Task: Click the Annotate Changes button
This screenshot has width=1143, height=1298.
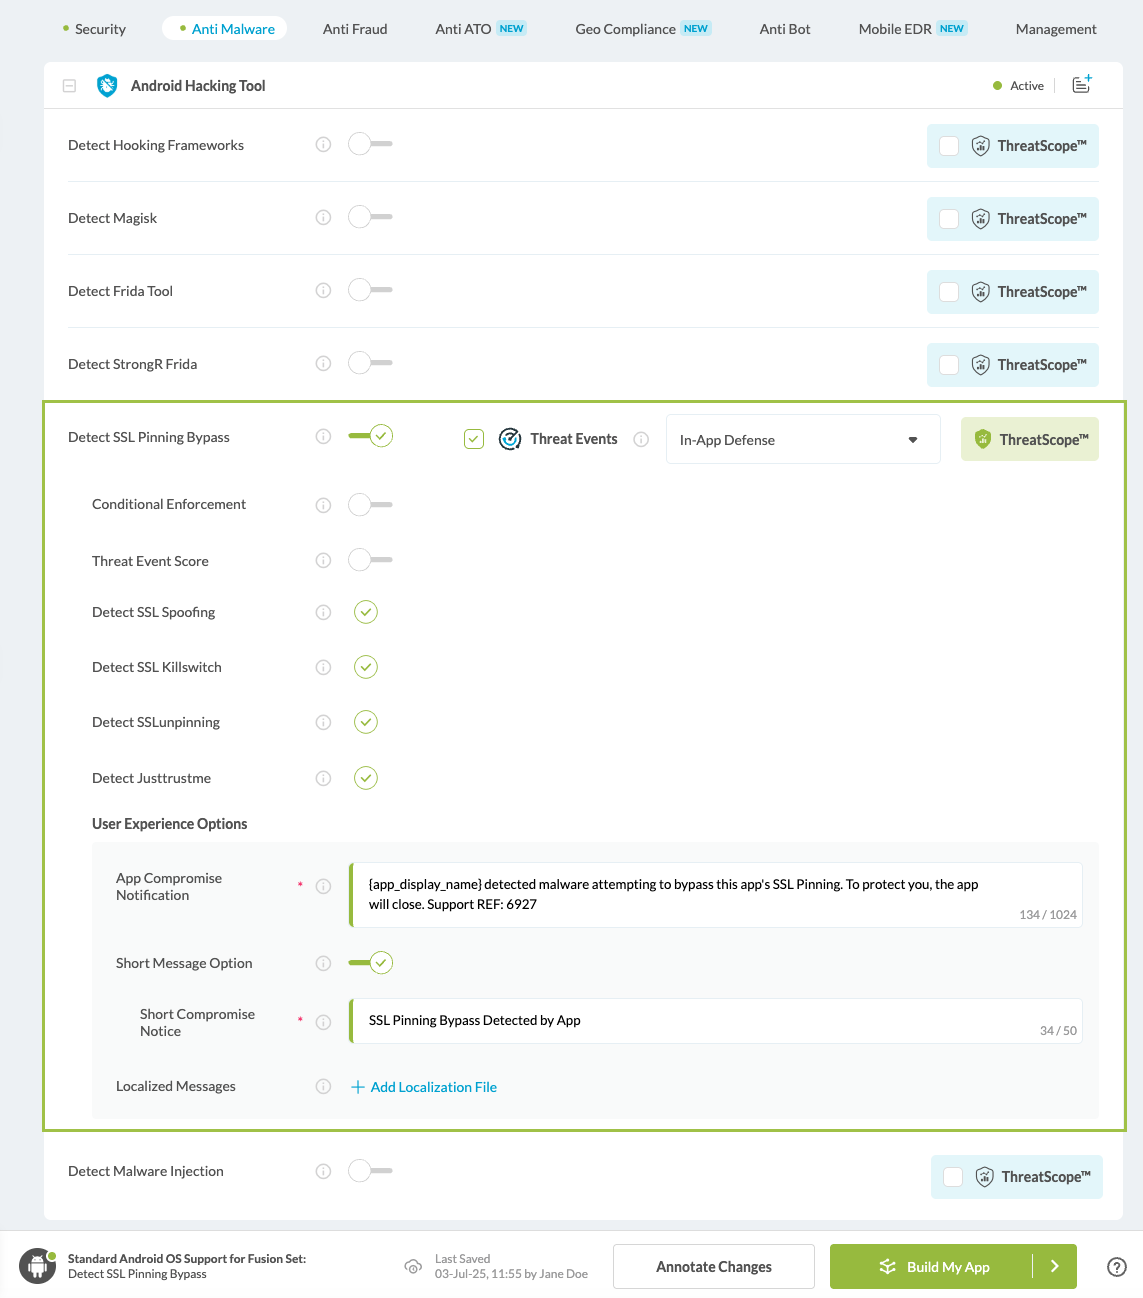Action: [713, 1267]
